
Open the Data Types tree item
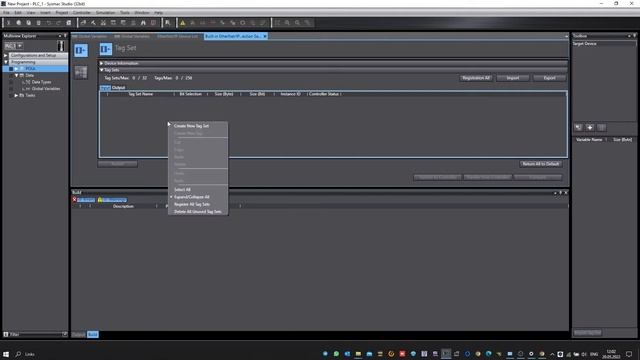pos(41,82)
